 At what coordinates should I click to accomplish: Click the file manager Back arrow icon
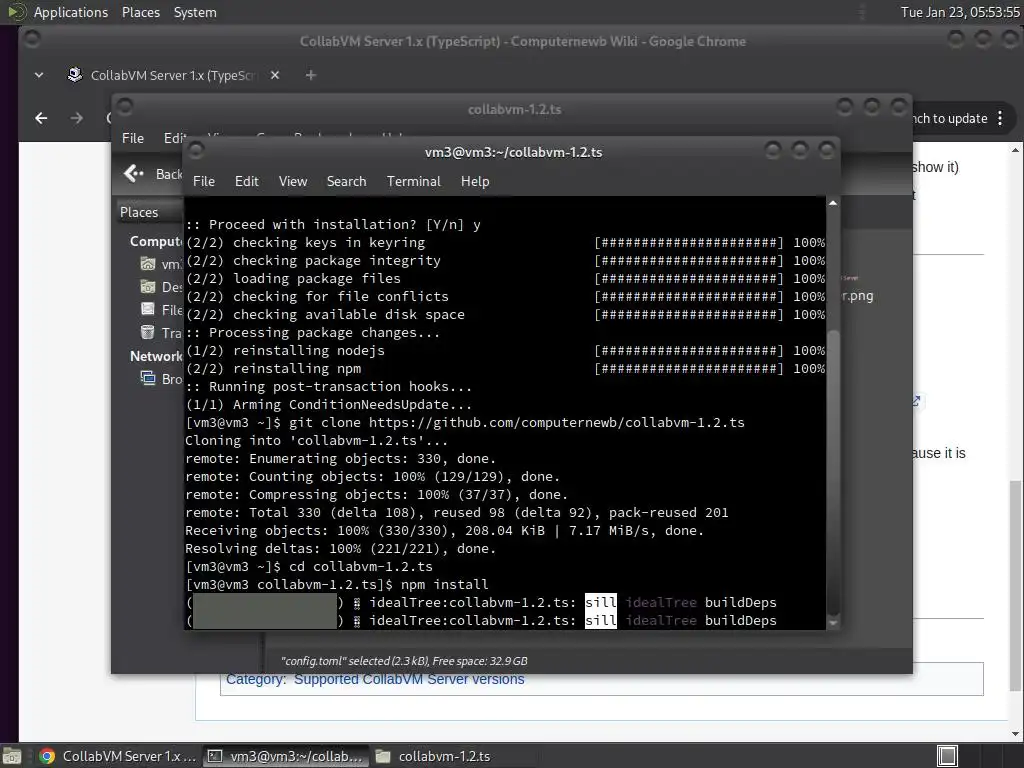[134, 174]
